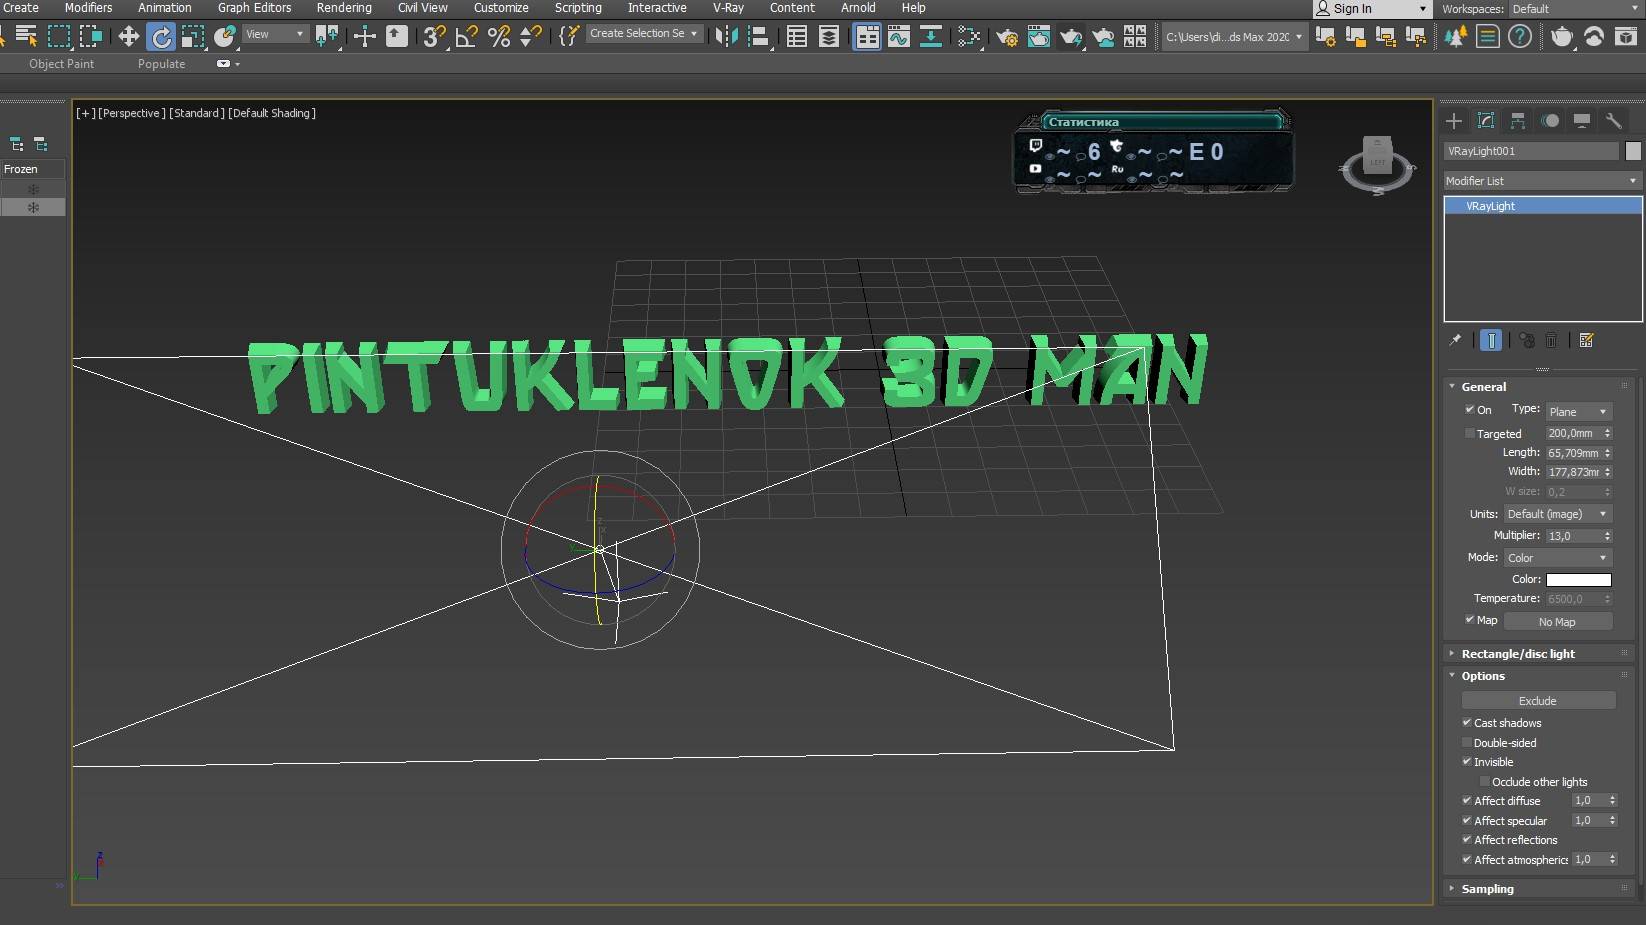
Task: Activate the Select and Rotate tool
Action: pos(160,37)
